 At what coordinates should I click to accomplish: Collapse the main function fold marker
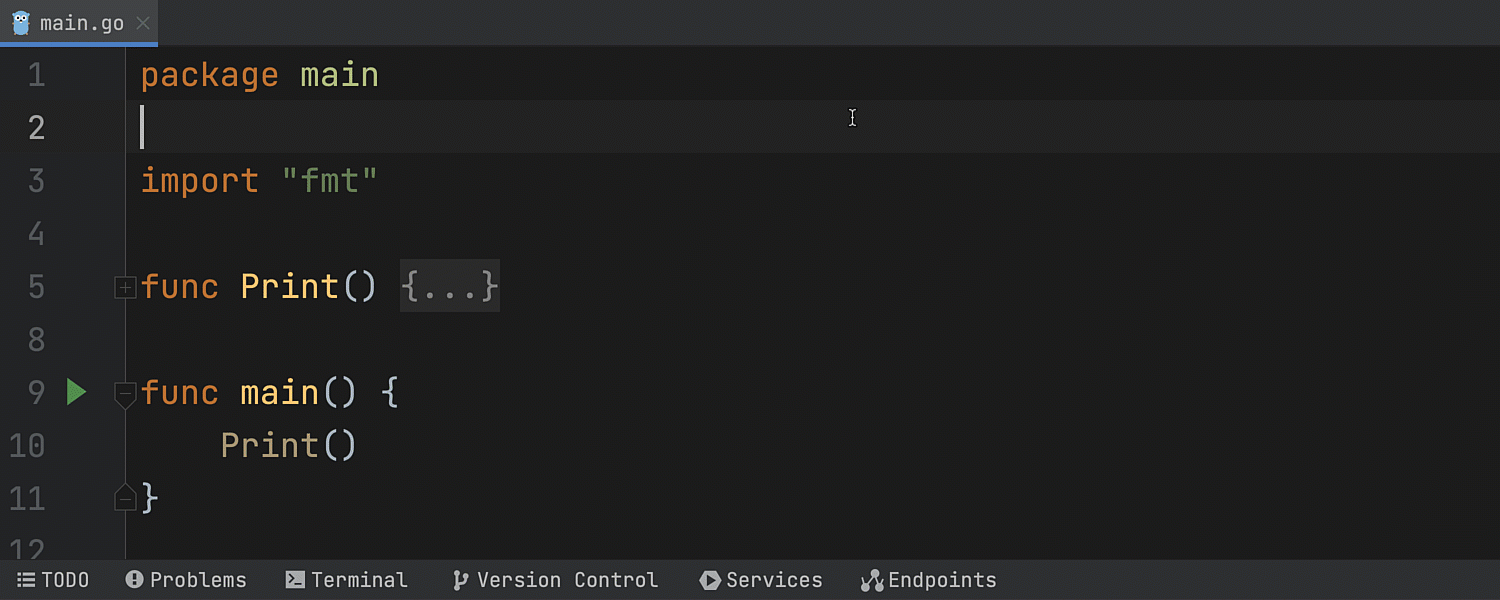coord(125,395)
